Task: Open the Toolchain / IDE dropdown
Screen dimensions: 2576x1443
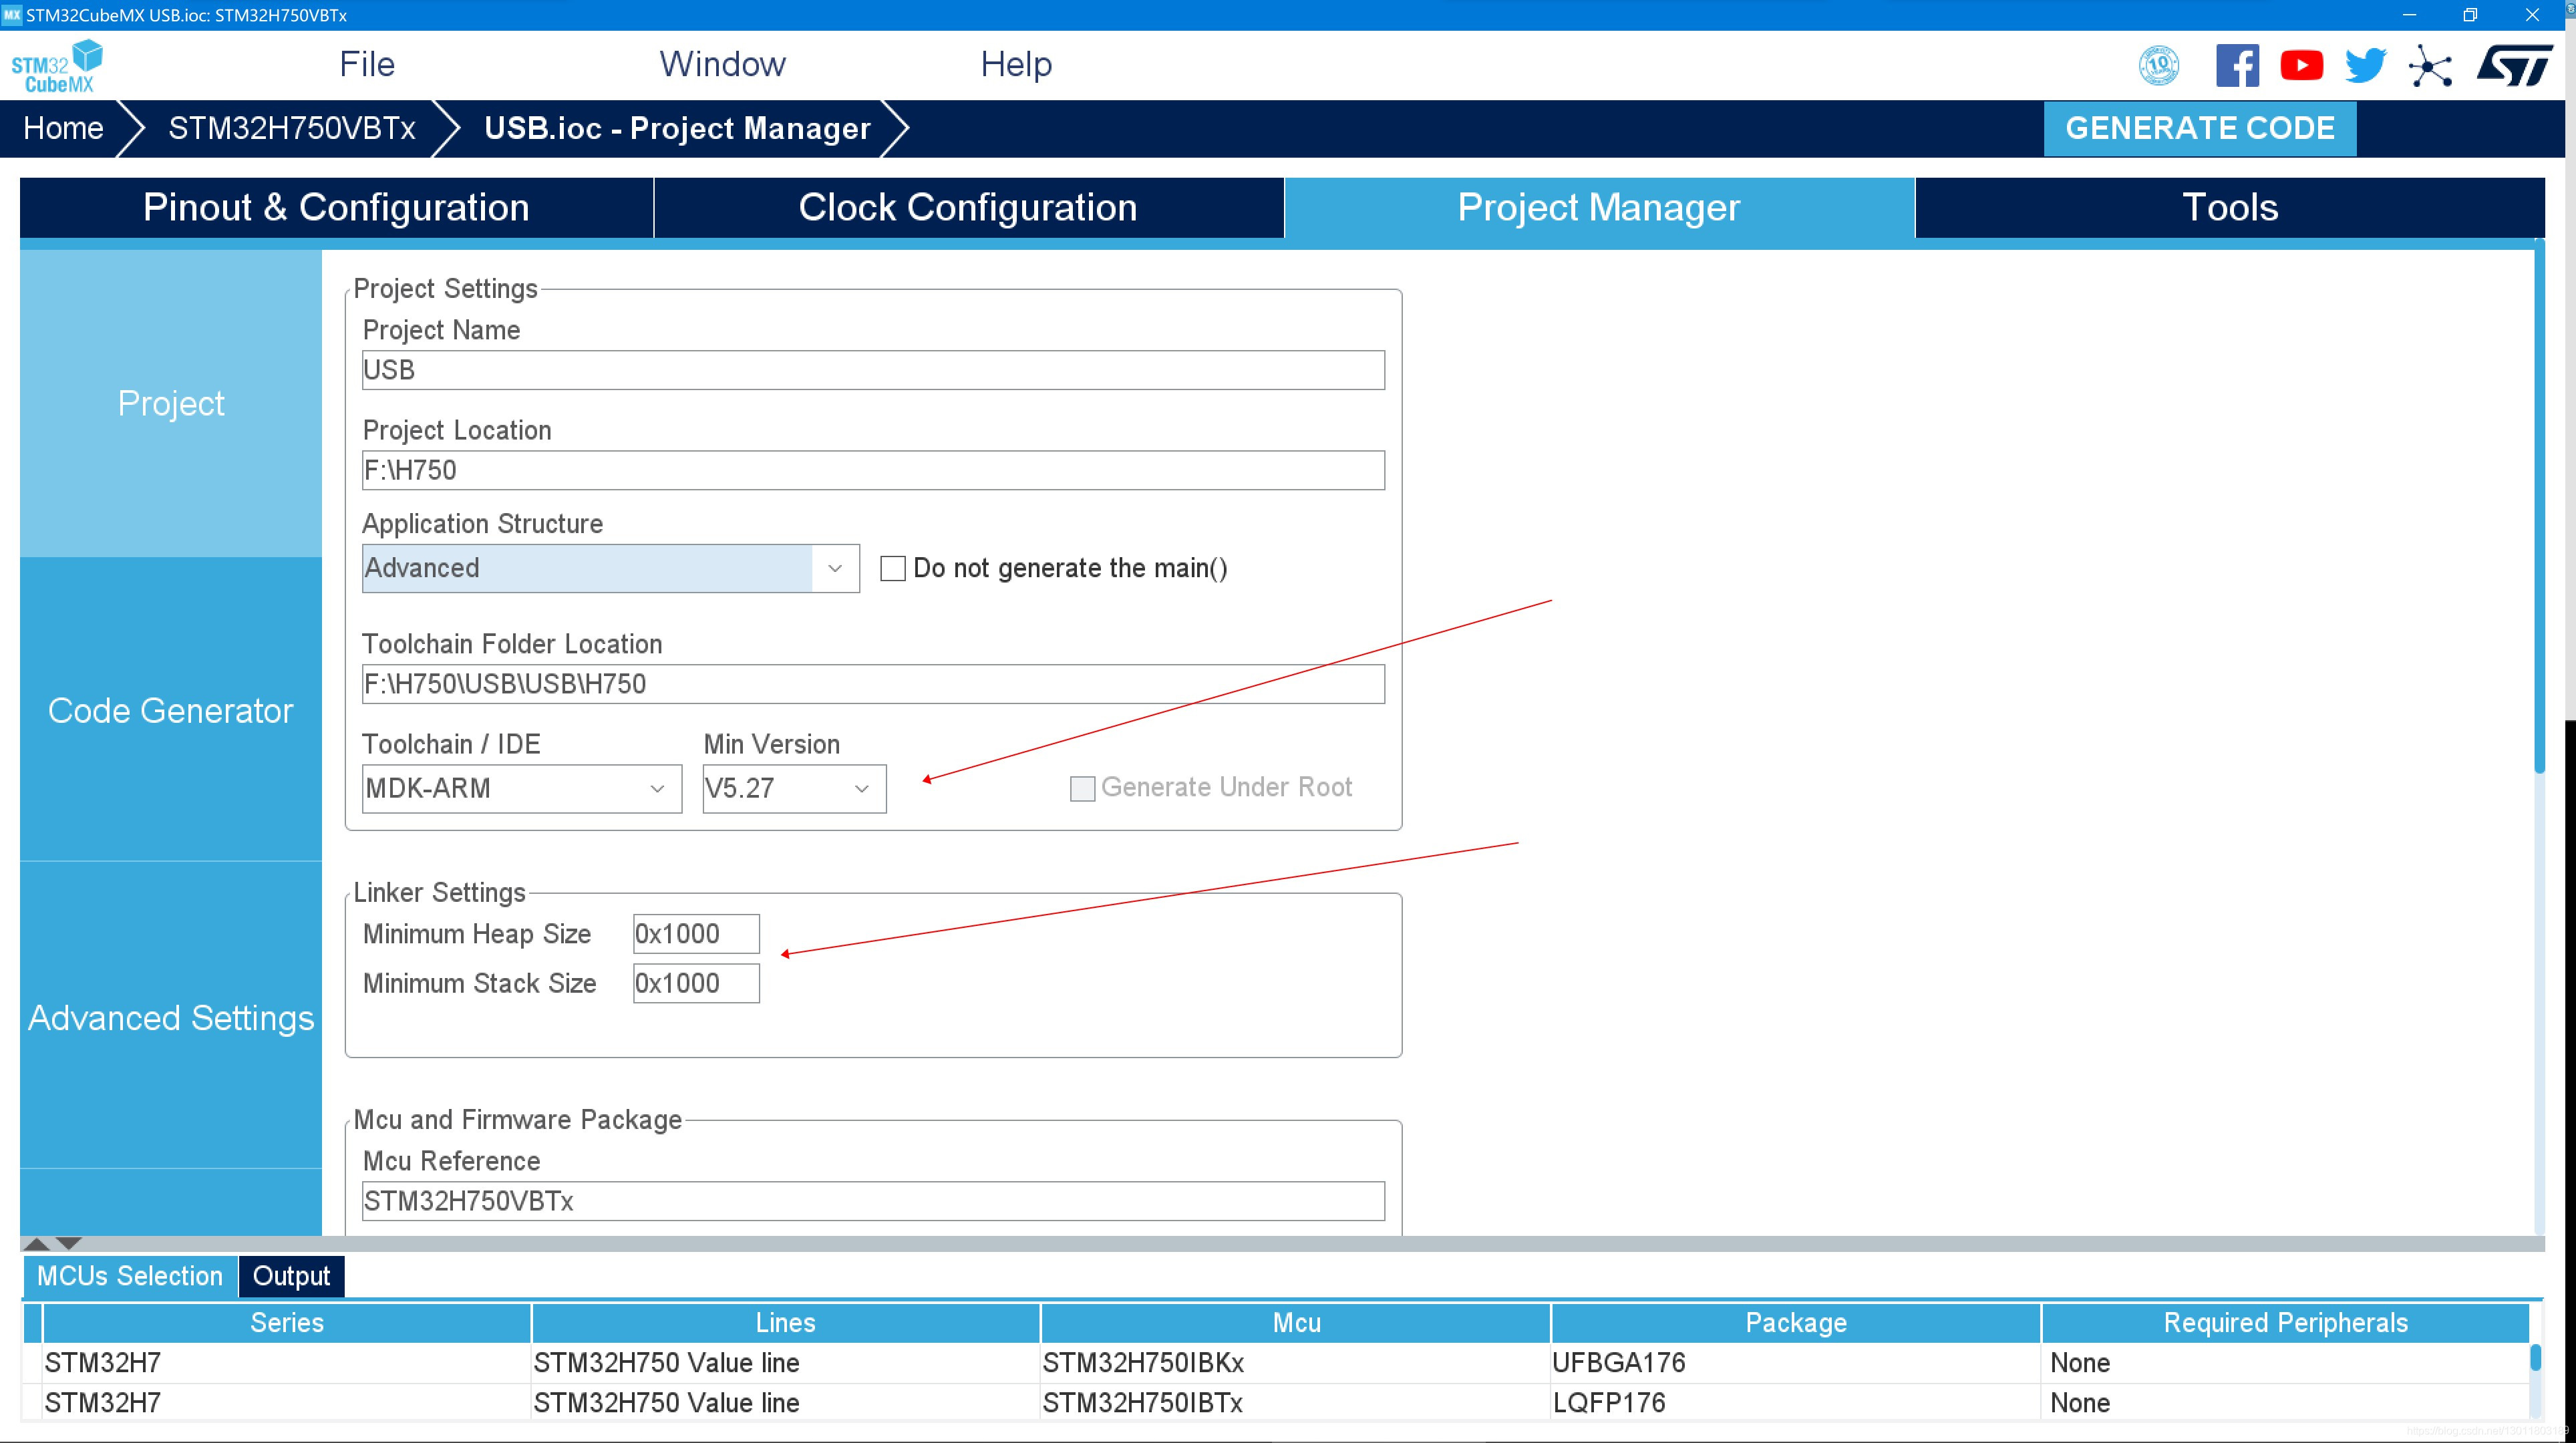Action: pyautogui.click(x=521, y=788)
